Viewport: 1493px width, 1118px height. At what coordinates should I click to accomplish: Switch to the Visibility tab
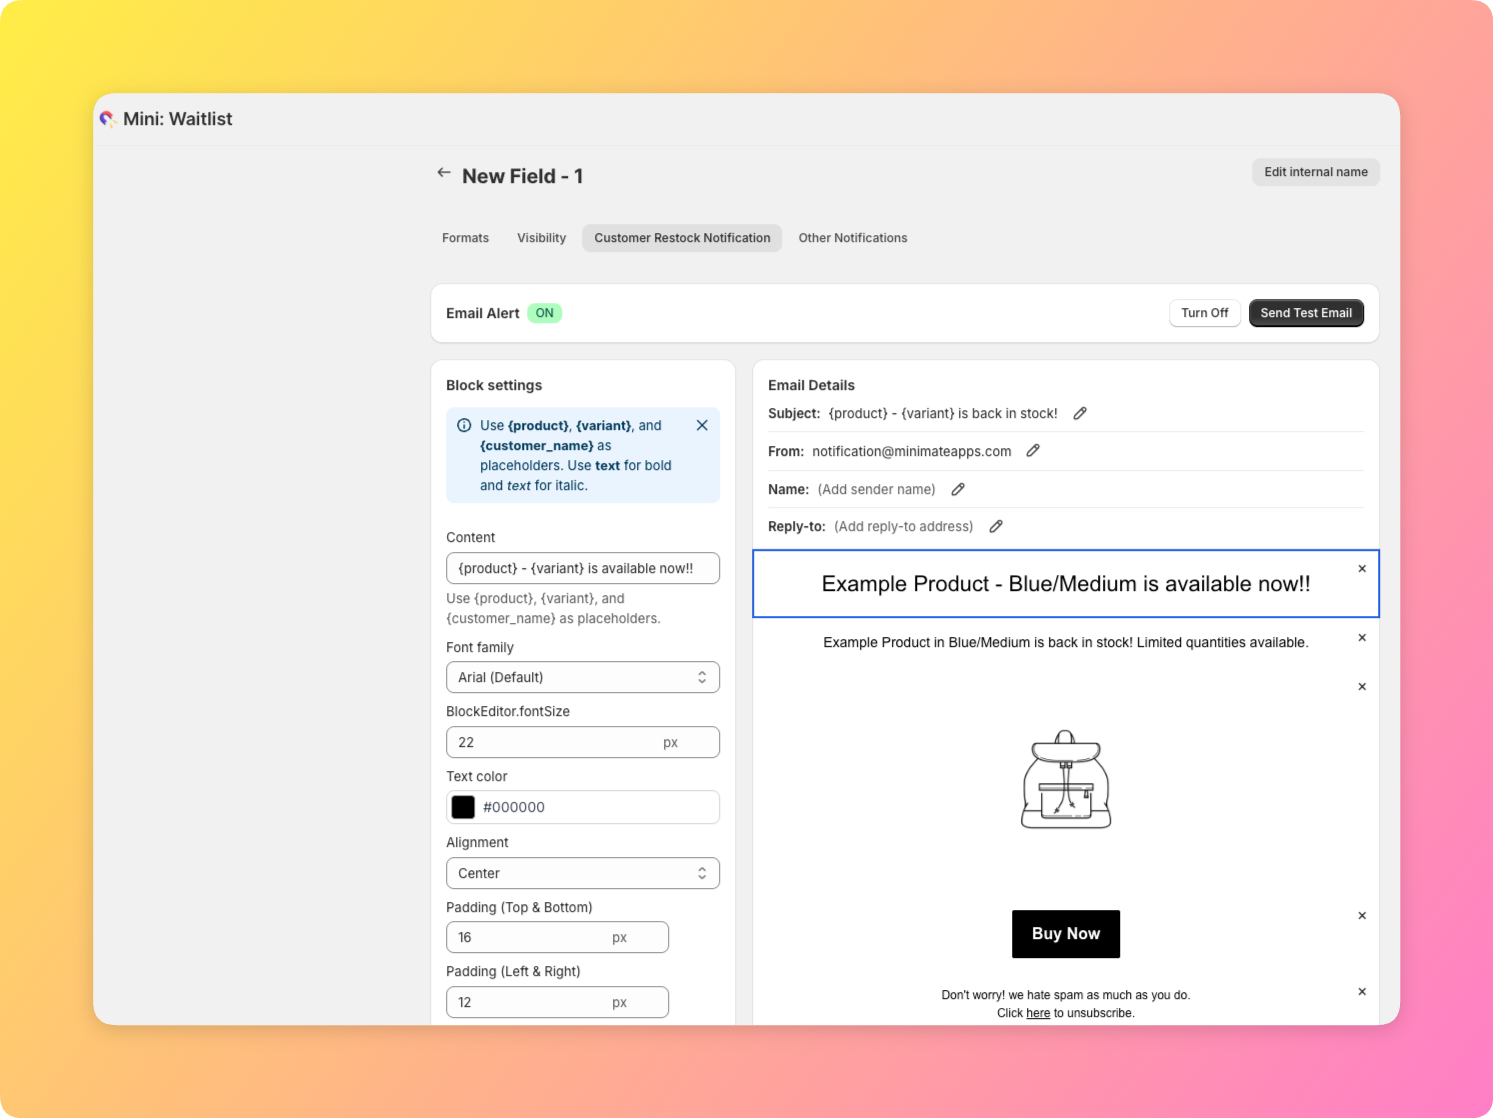(x=541, y=238)
